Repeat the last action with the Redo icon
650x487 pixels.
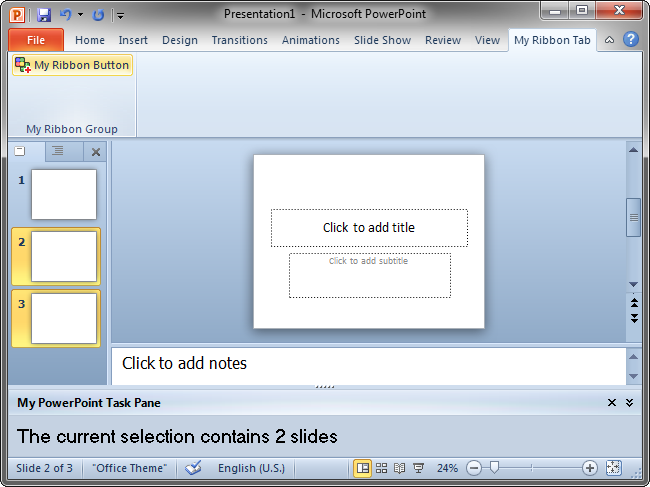pyautogui.click(x=98, y=15)
